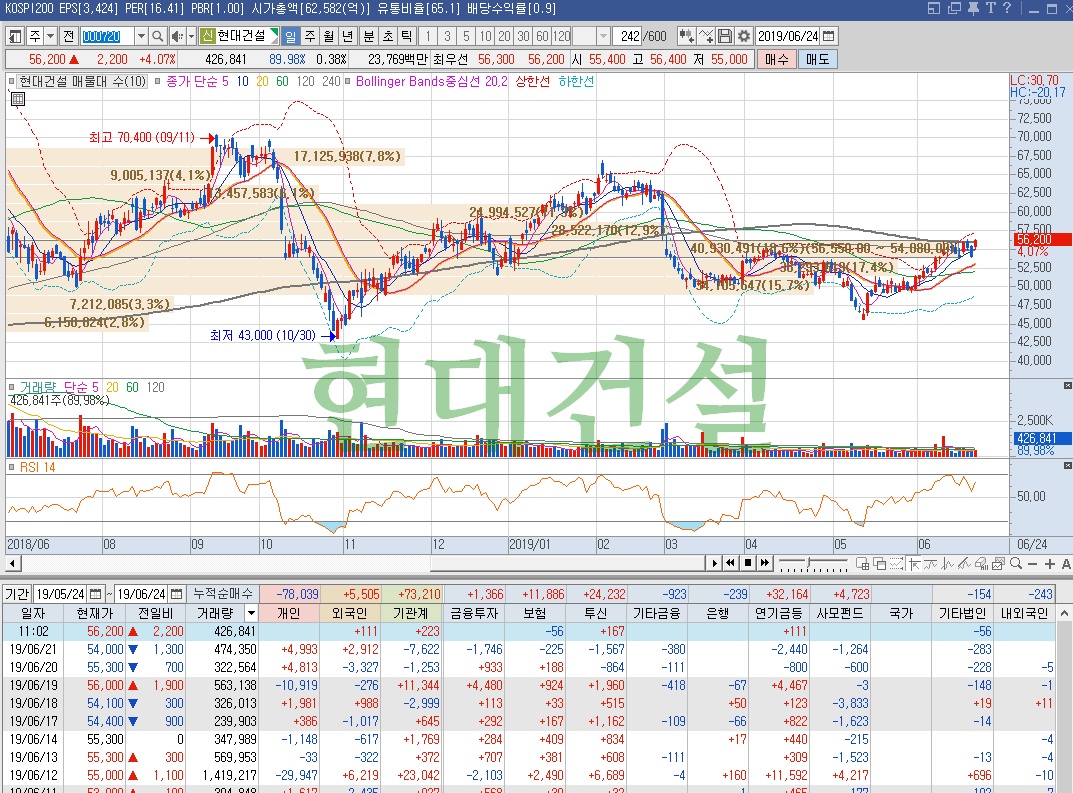1073x793 pixels.
Task: Click the end date calendar icon in period row
Action: [x=177, y=594]
